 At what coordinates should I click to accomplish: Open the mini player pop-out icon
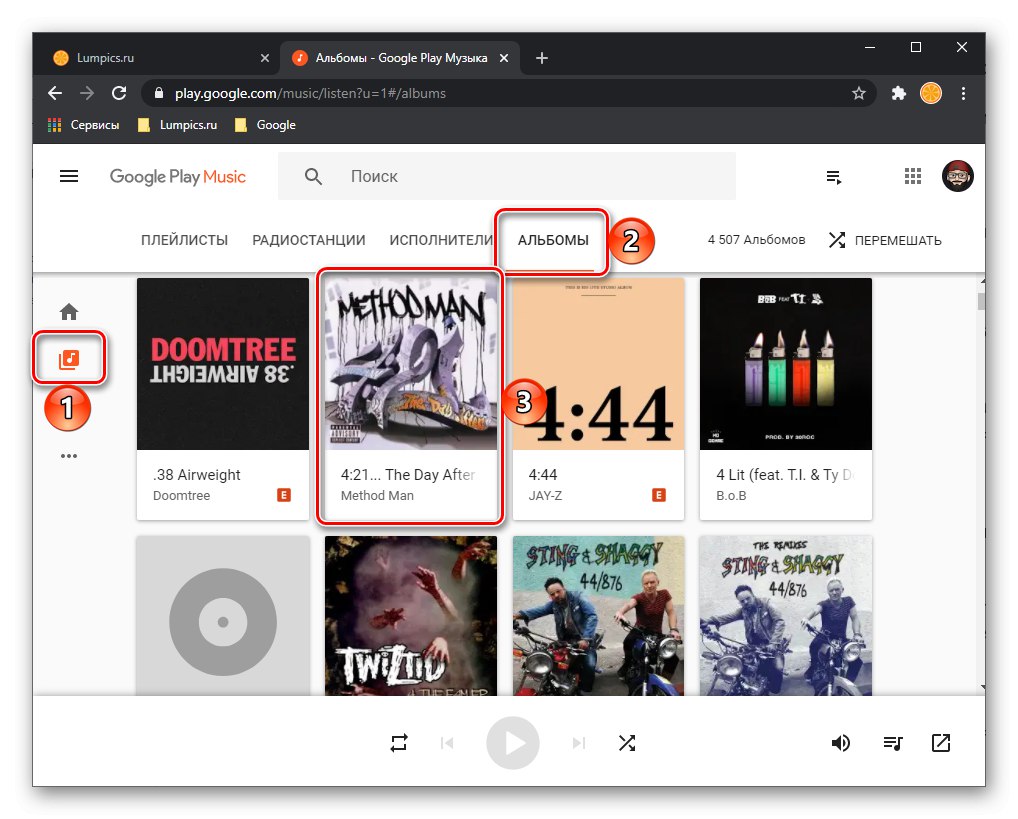941,743
